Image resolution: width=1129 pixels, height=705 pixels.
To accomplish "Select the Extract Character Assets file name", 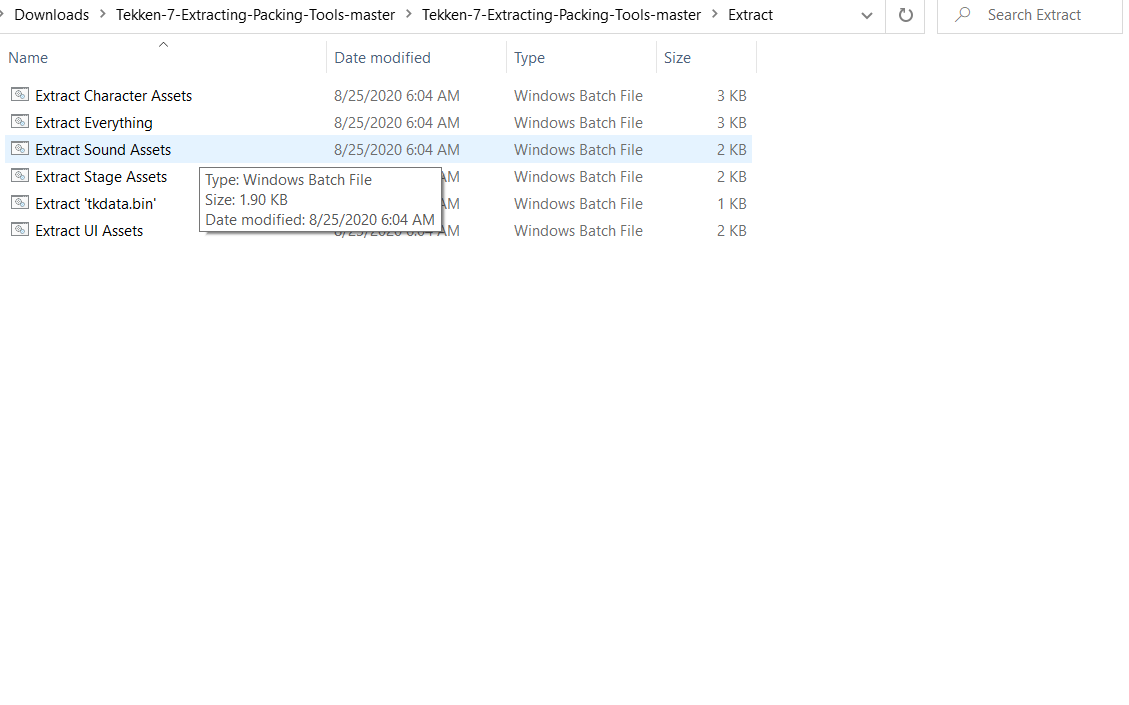I will pyautogui.click(x=114, y=96).
